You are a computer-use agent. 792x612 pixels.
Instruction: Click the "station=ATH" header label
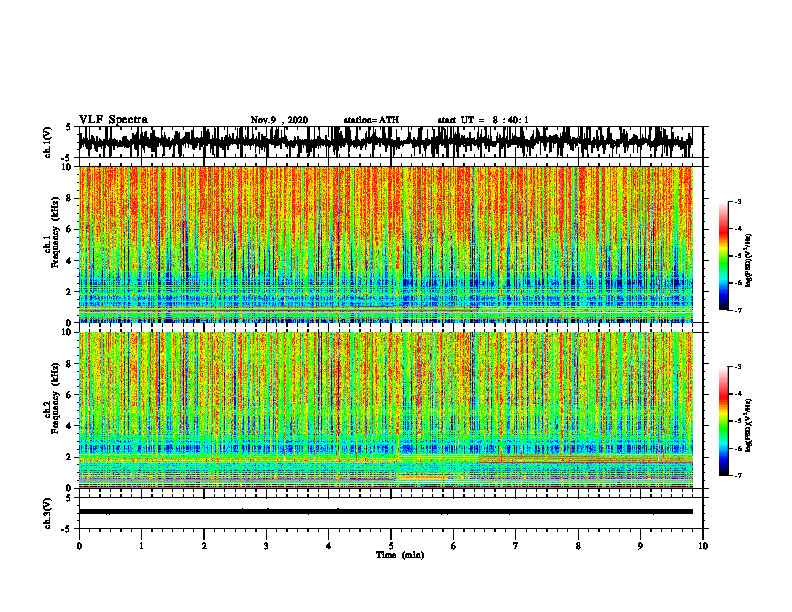371,120
